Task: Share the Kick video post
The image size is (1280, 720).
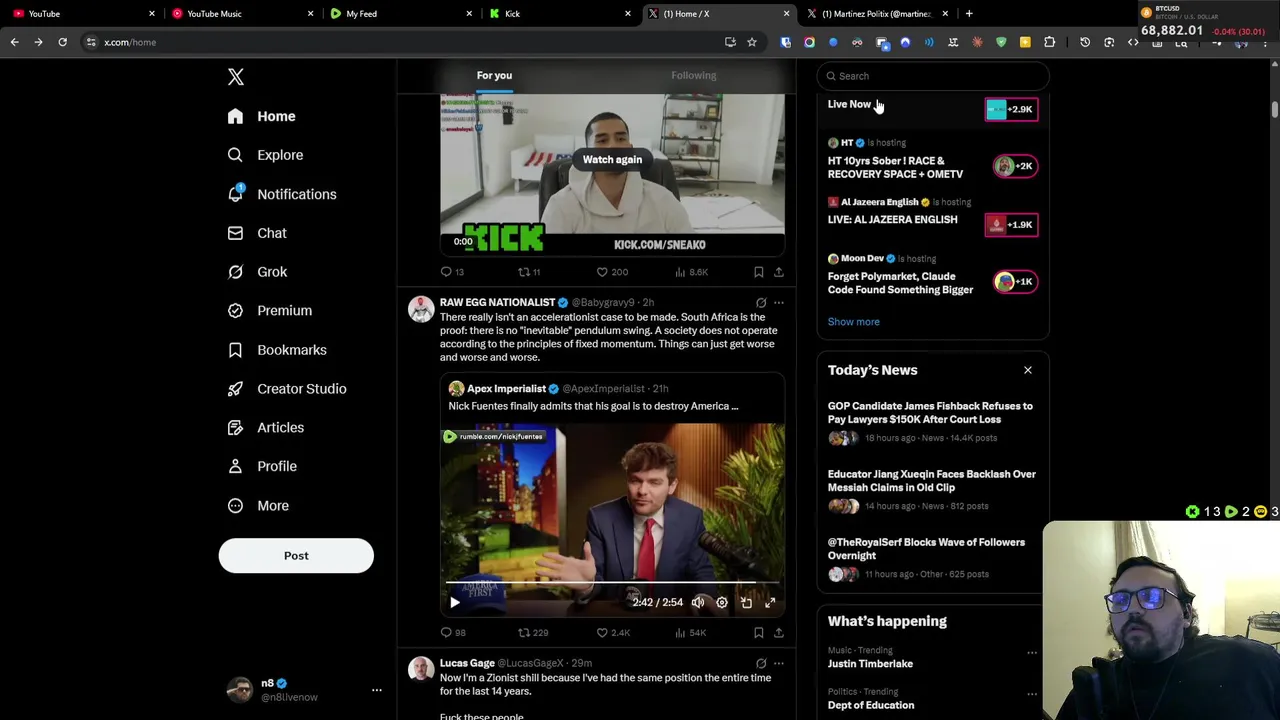Action: (x=778, y=272)
